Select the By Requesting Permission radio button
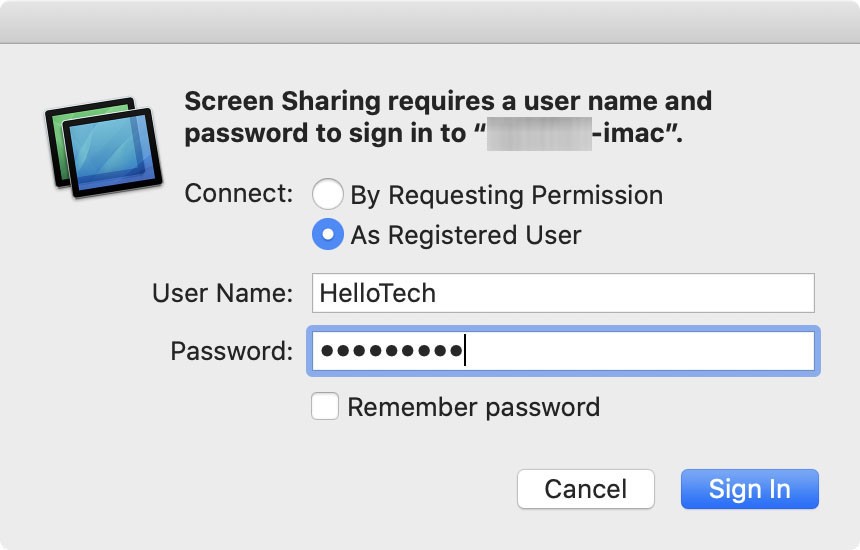860x550 pixels. coord(328,194)
